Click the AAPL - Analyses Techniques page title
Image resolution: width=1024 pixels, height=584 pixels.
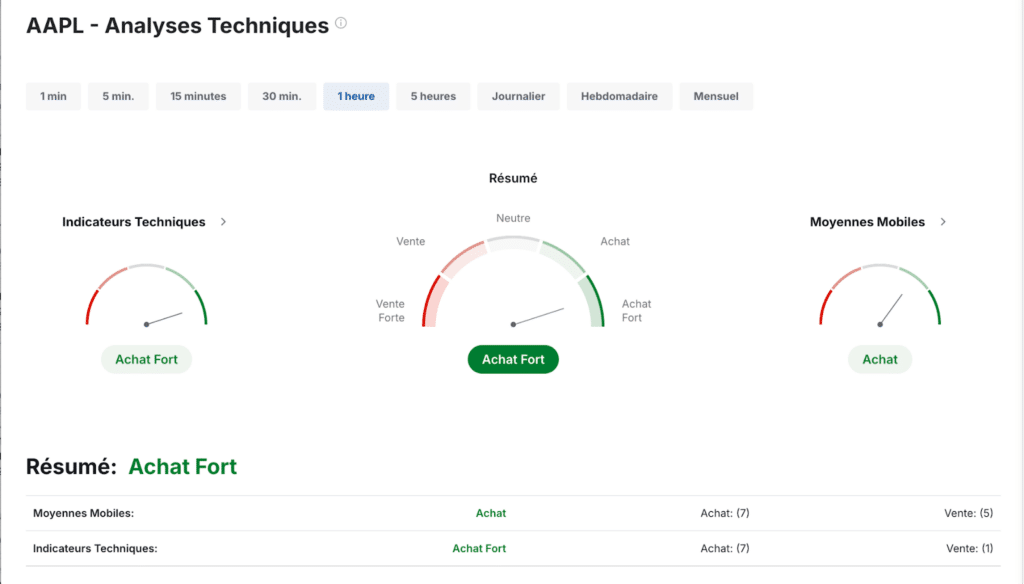click(x=178, y=25)
